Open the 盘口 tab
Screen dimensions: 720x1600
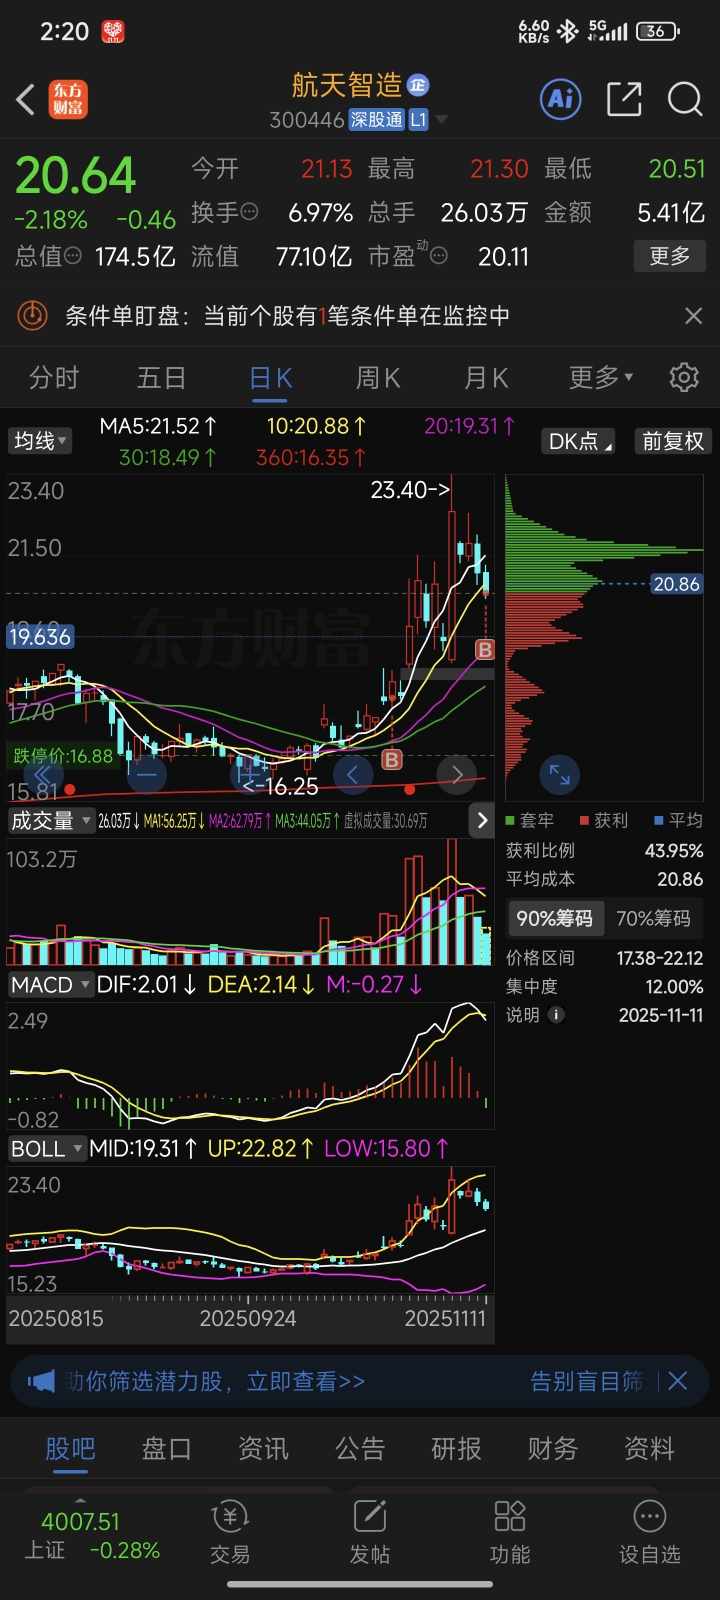[166, 1448]
